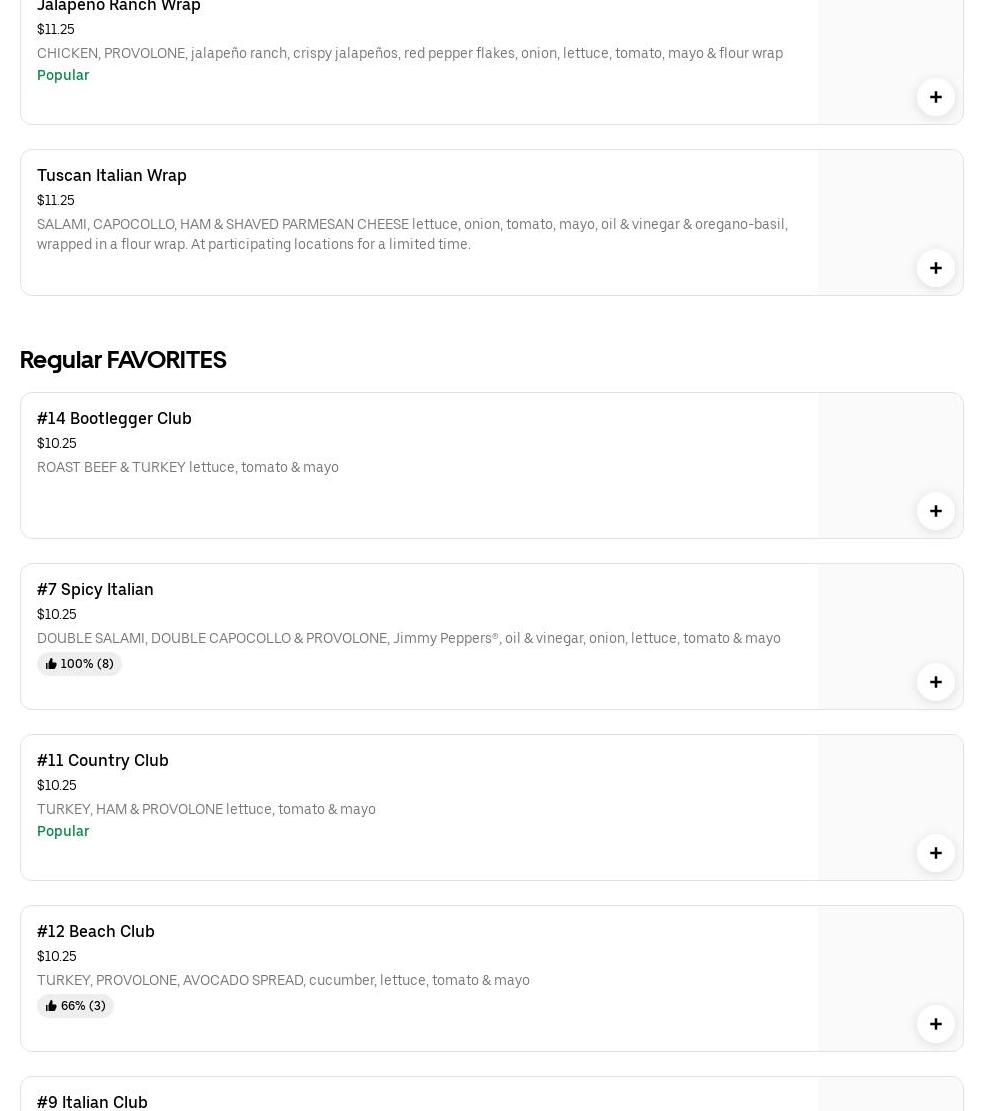Tap plus button on #11 Country Club

point(935,853)
